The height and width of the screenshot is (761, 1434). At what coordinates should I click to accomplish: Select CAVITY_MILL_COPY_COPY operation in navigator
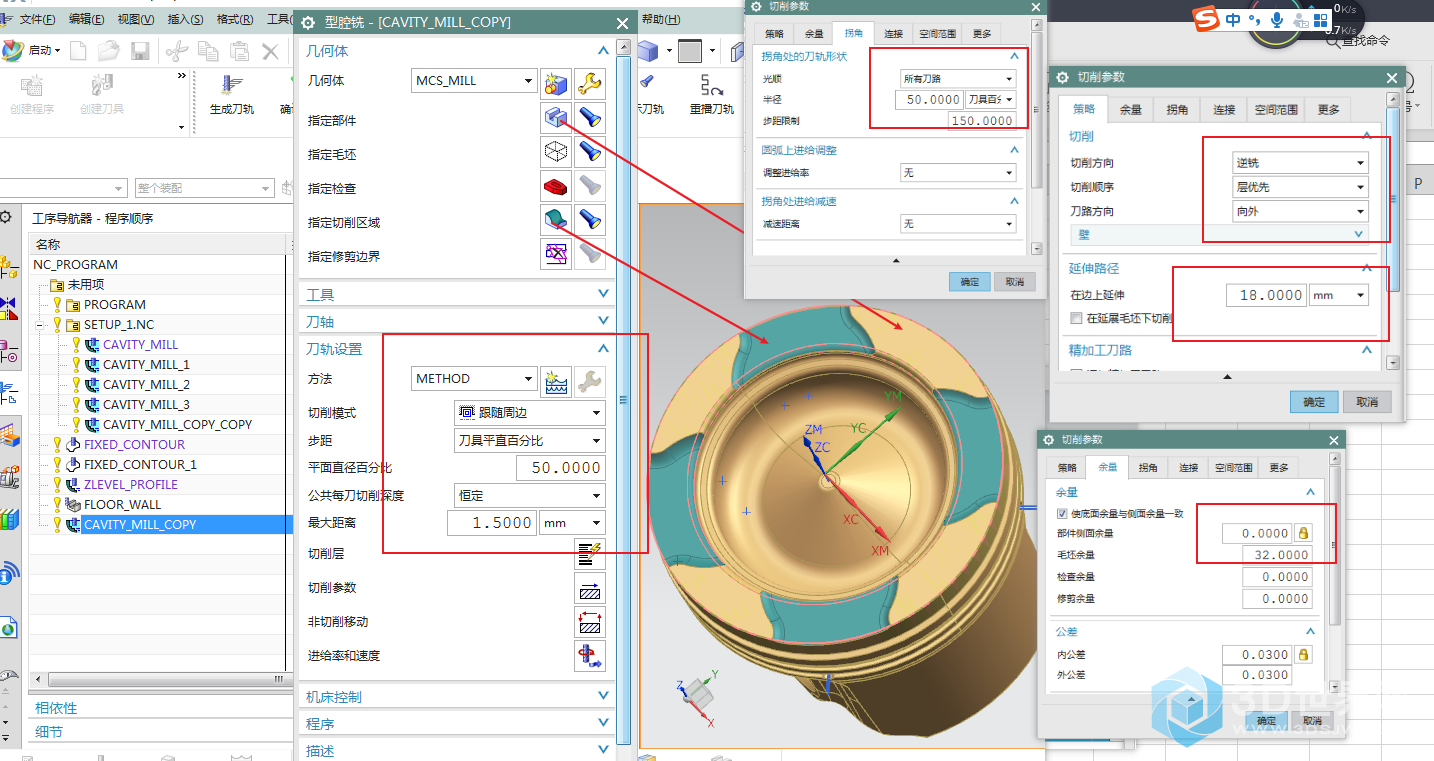point(178,424)
